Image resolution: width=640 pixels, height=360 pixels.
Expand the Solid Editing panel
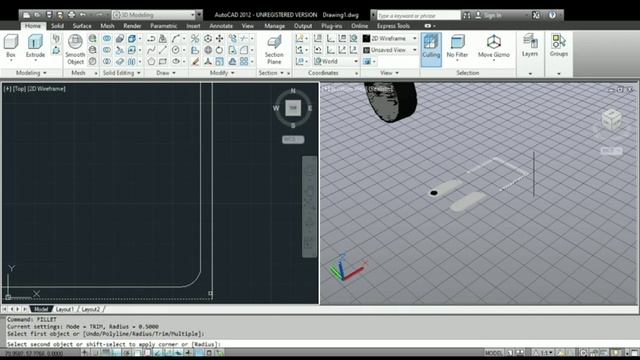(x=121, y=73)
